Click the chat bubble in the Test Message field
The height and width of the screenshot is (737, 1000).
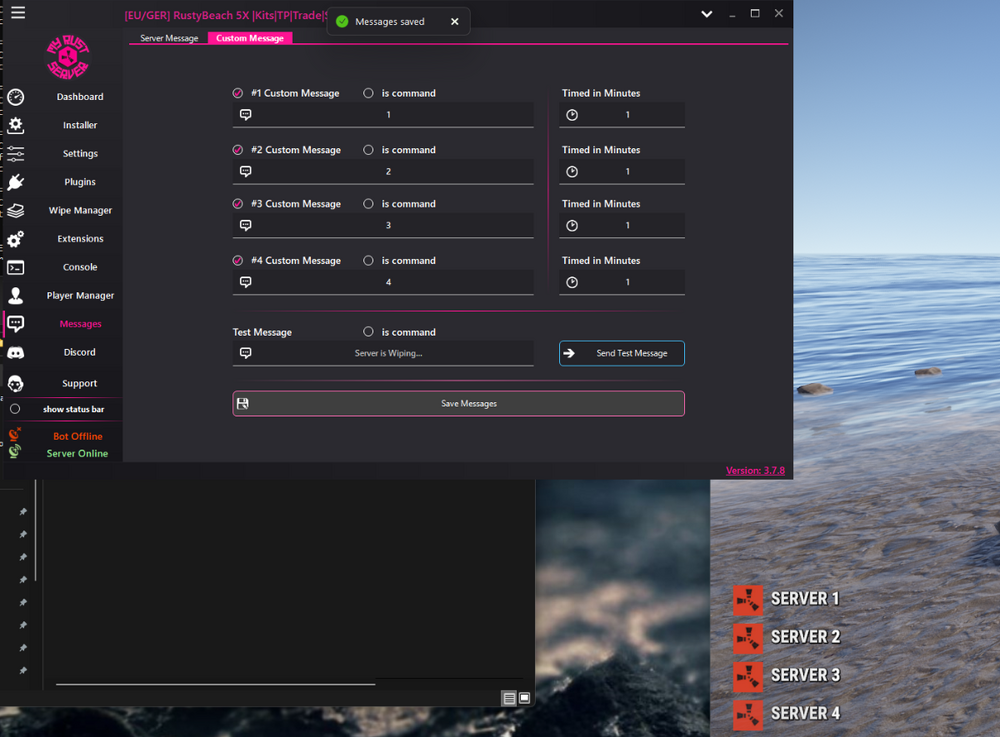[245, 353]
